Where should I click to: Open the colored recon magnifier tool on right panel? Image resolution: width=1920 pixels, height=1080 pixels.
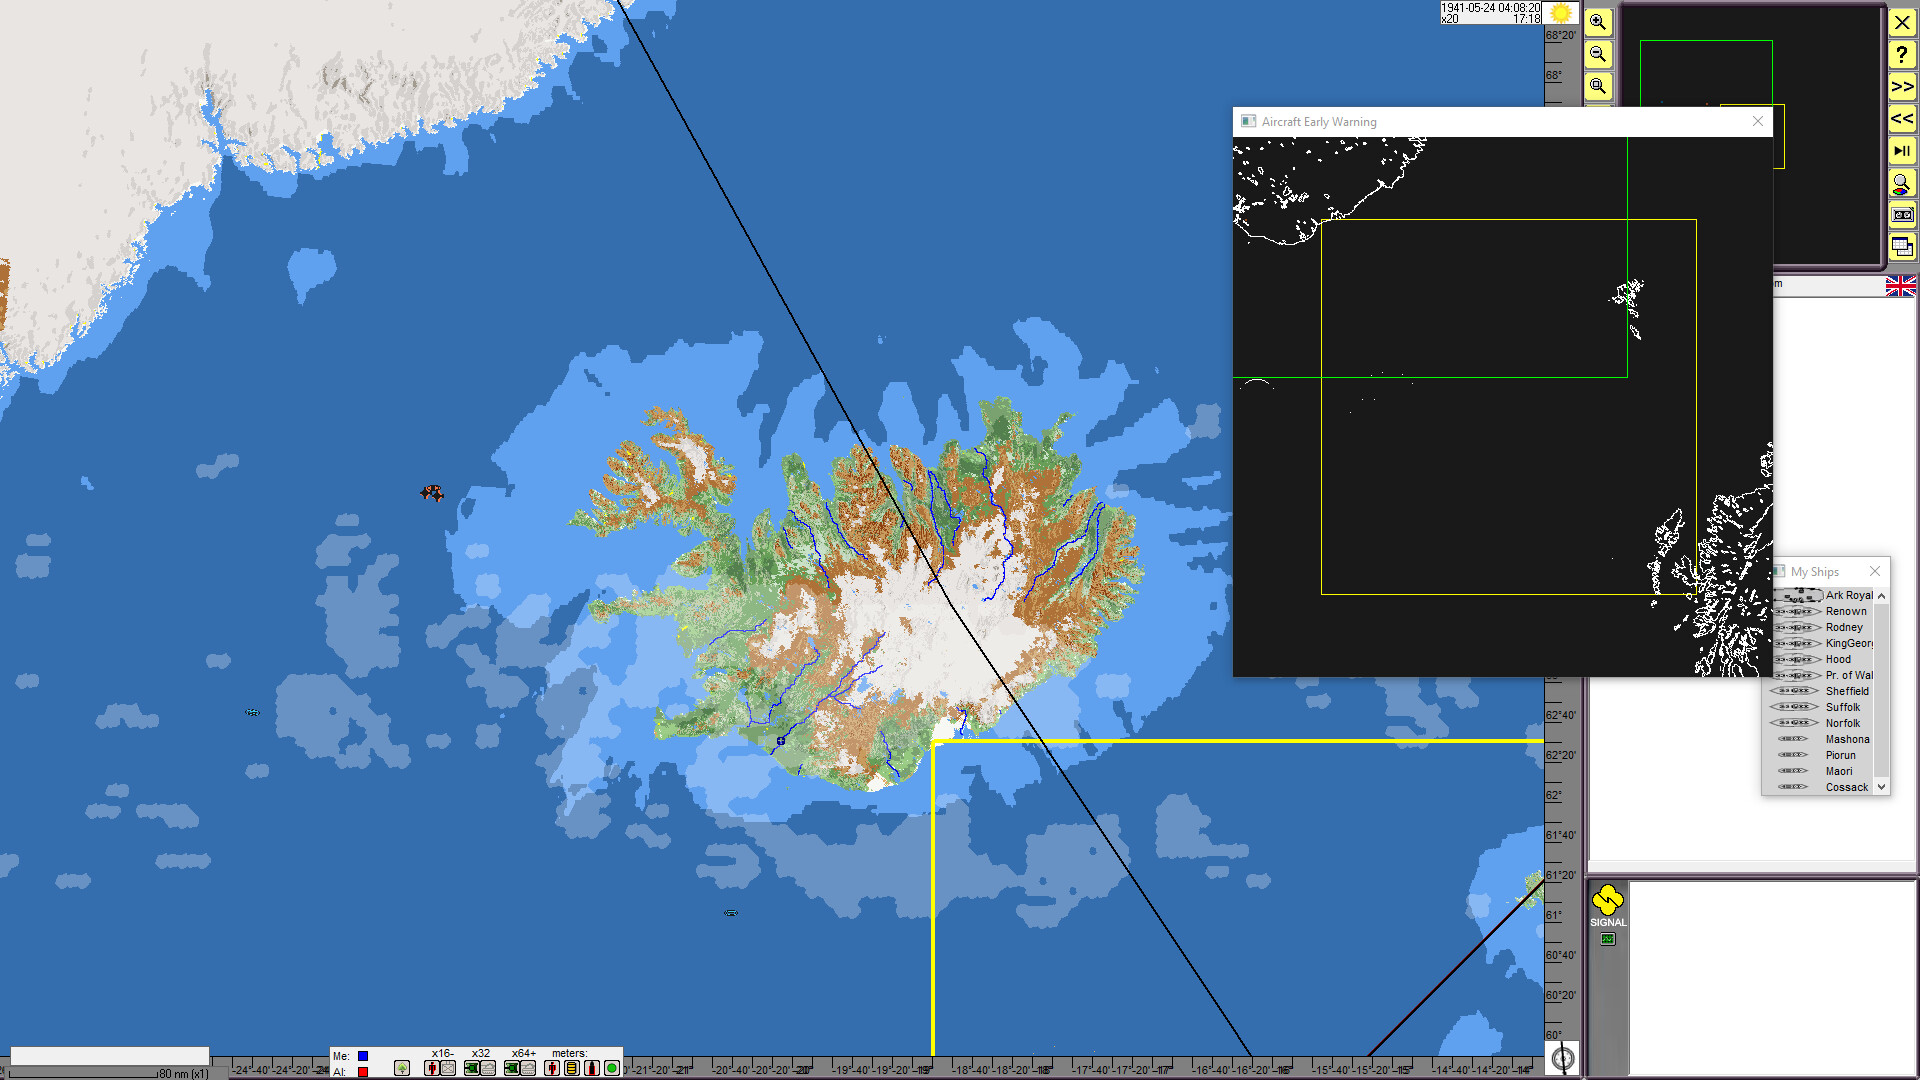(x=1902, y=184)
